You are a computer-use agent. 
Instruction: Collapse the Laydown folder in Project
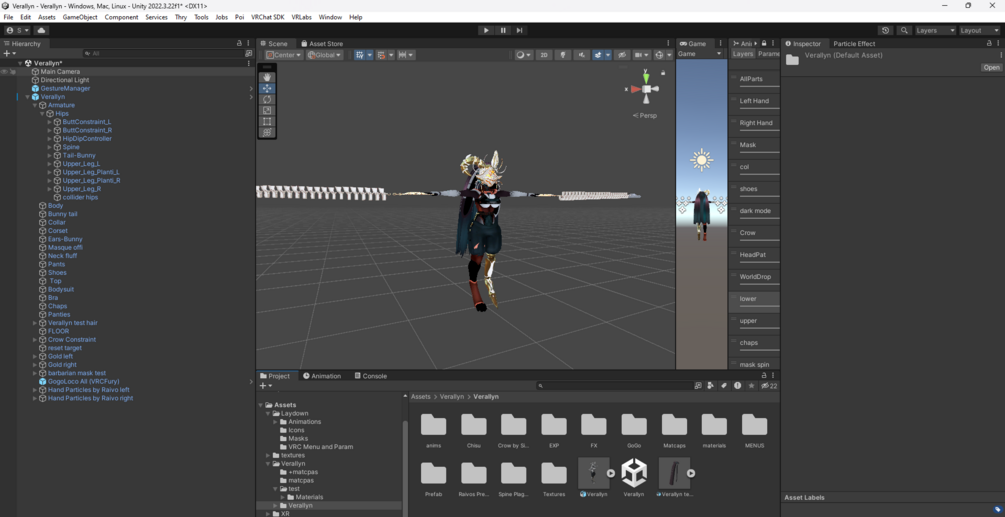click(x=269, y=413)
